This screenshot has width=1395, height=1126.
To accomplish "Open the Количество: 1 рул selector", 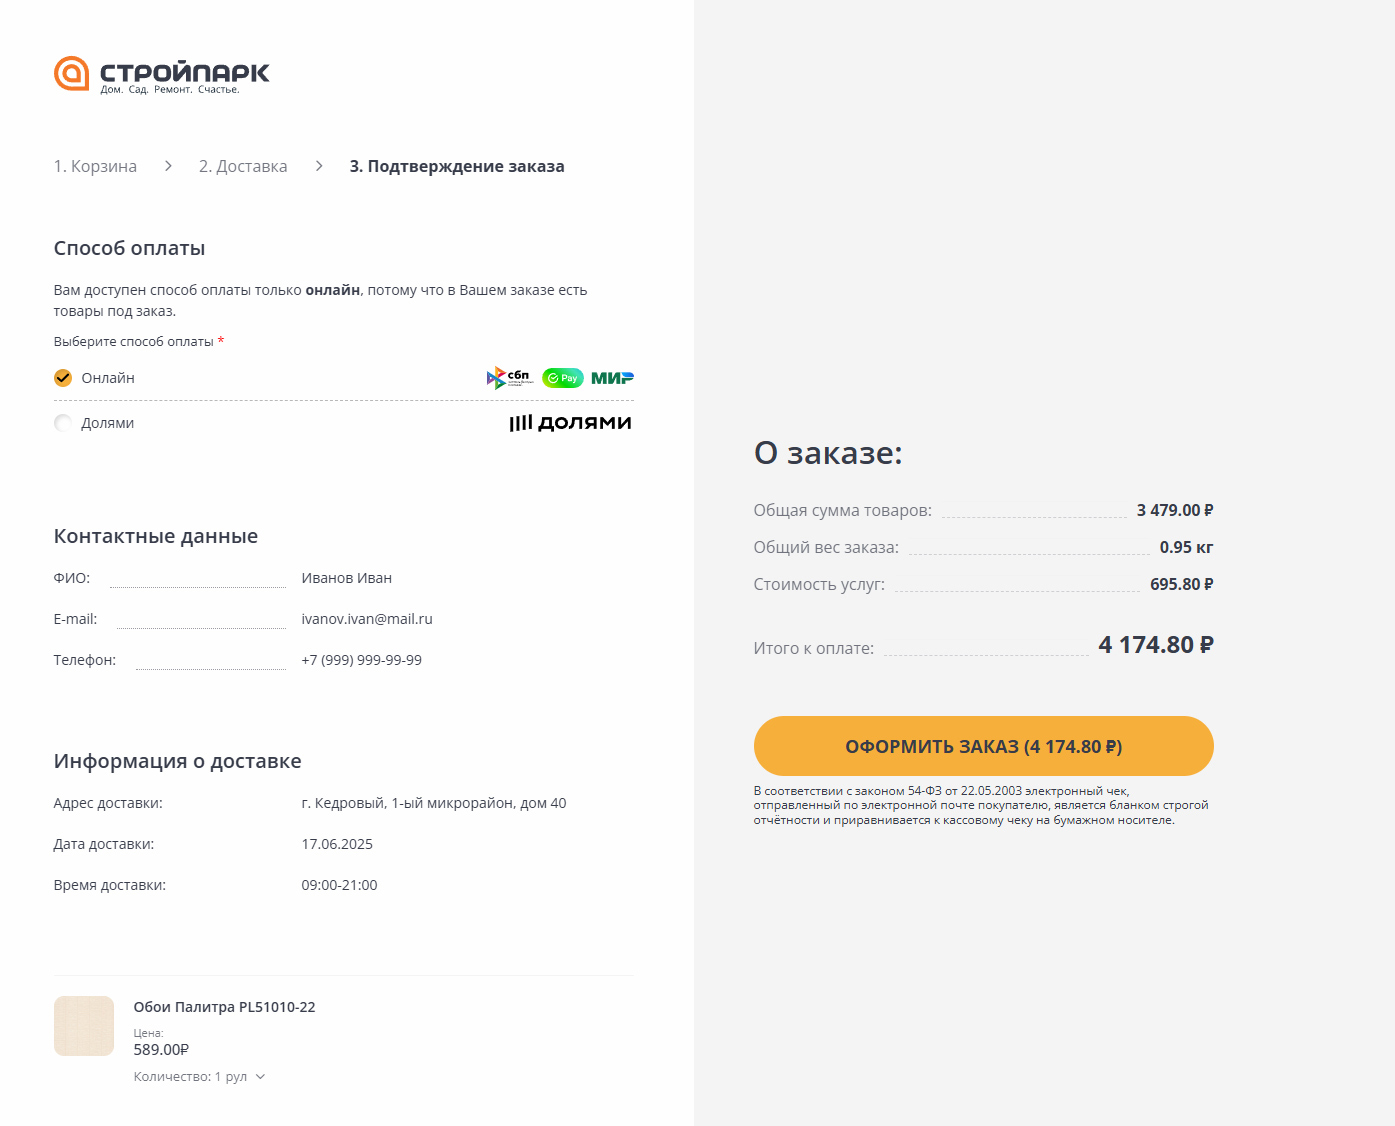I will point(190,1077).
